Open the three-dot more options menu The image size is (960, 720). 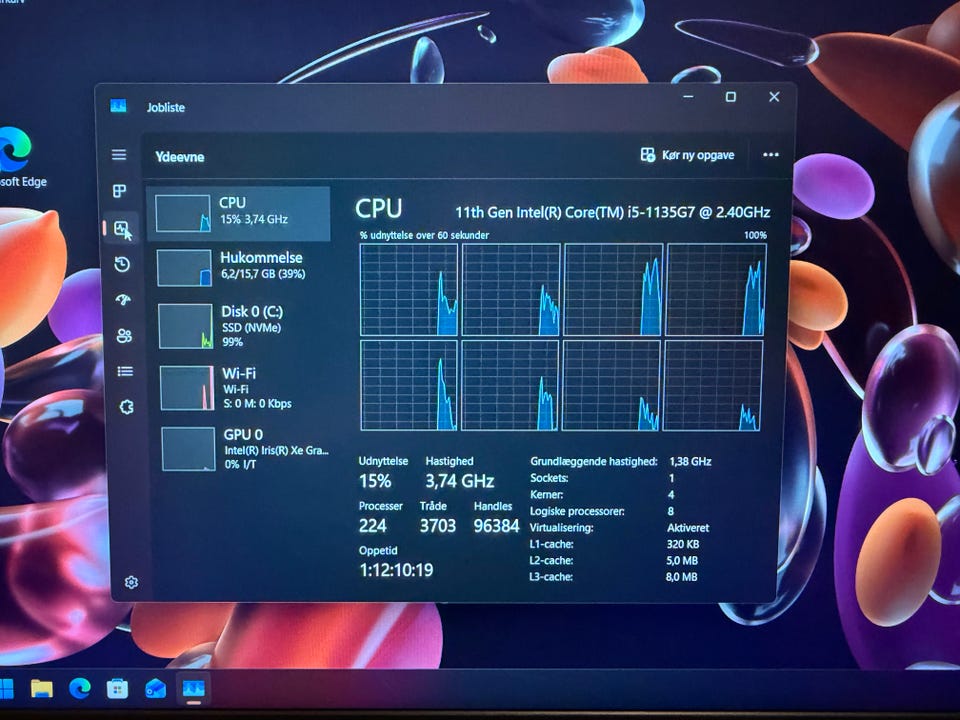click(771, 154)
